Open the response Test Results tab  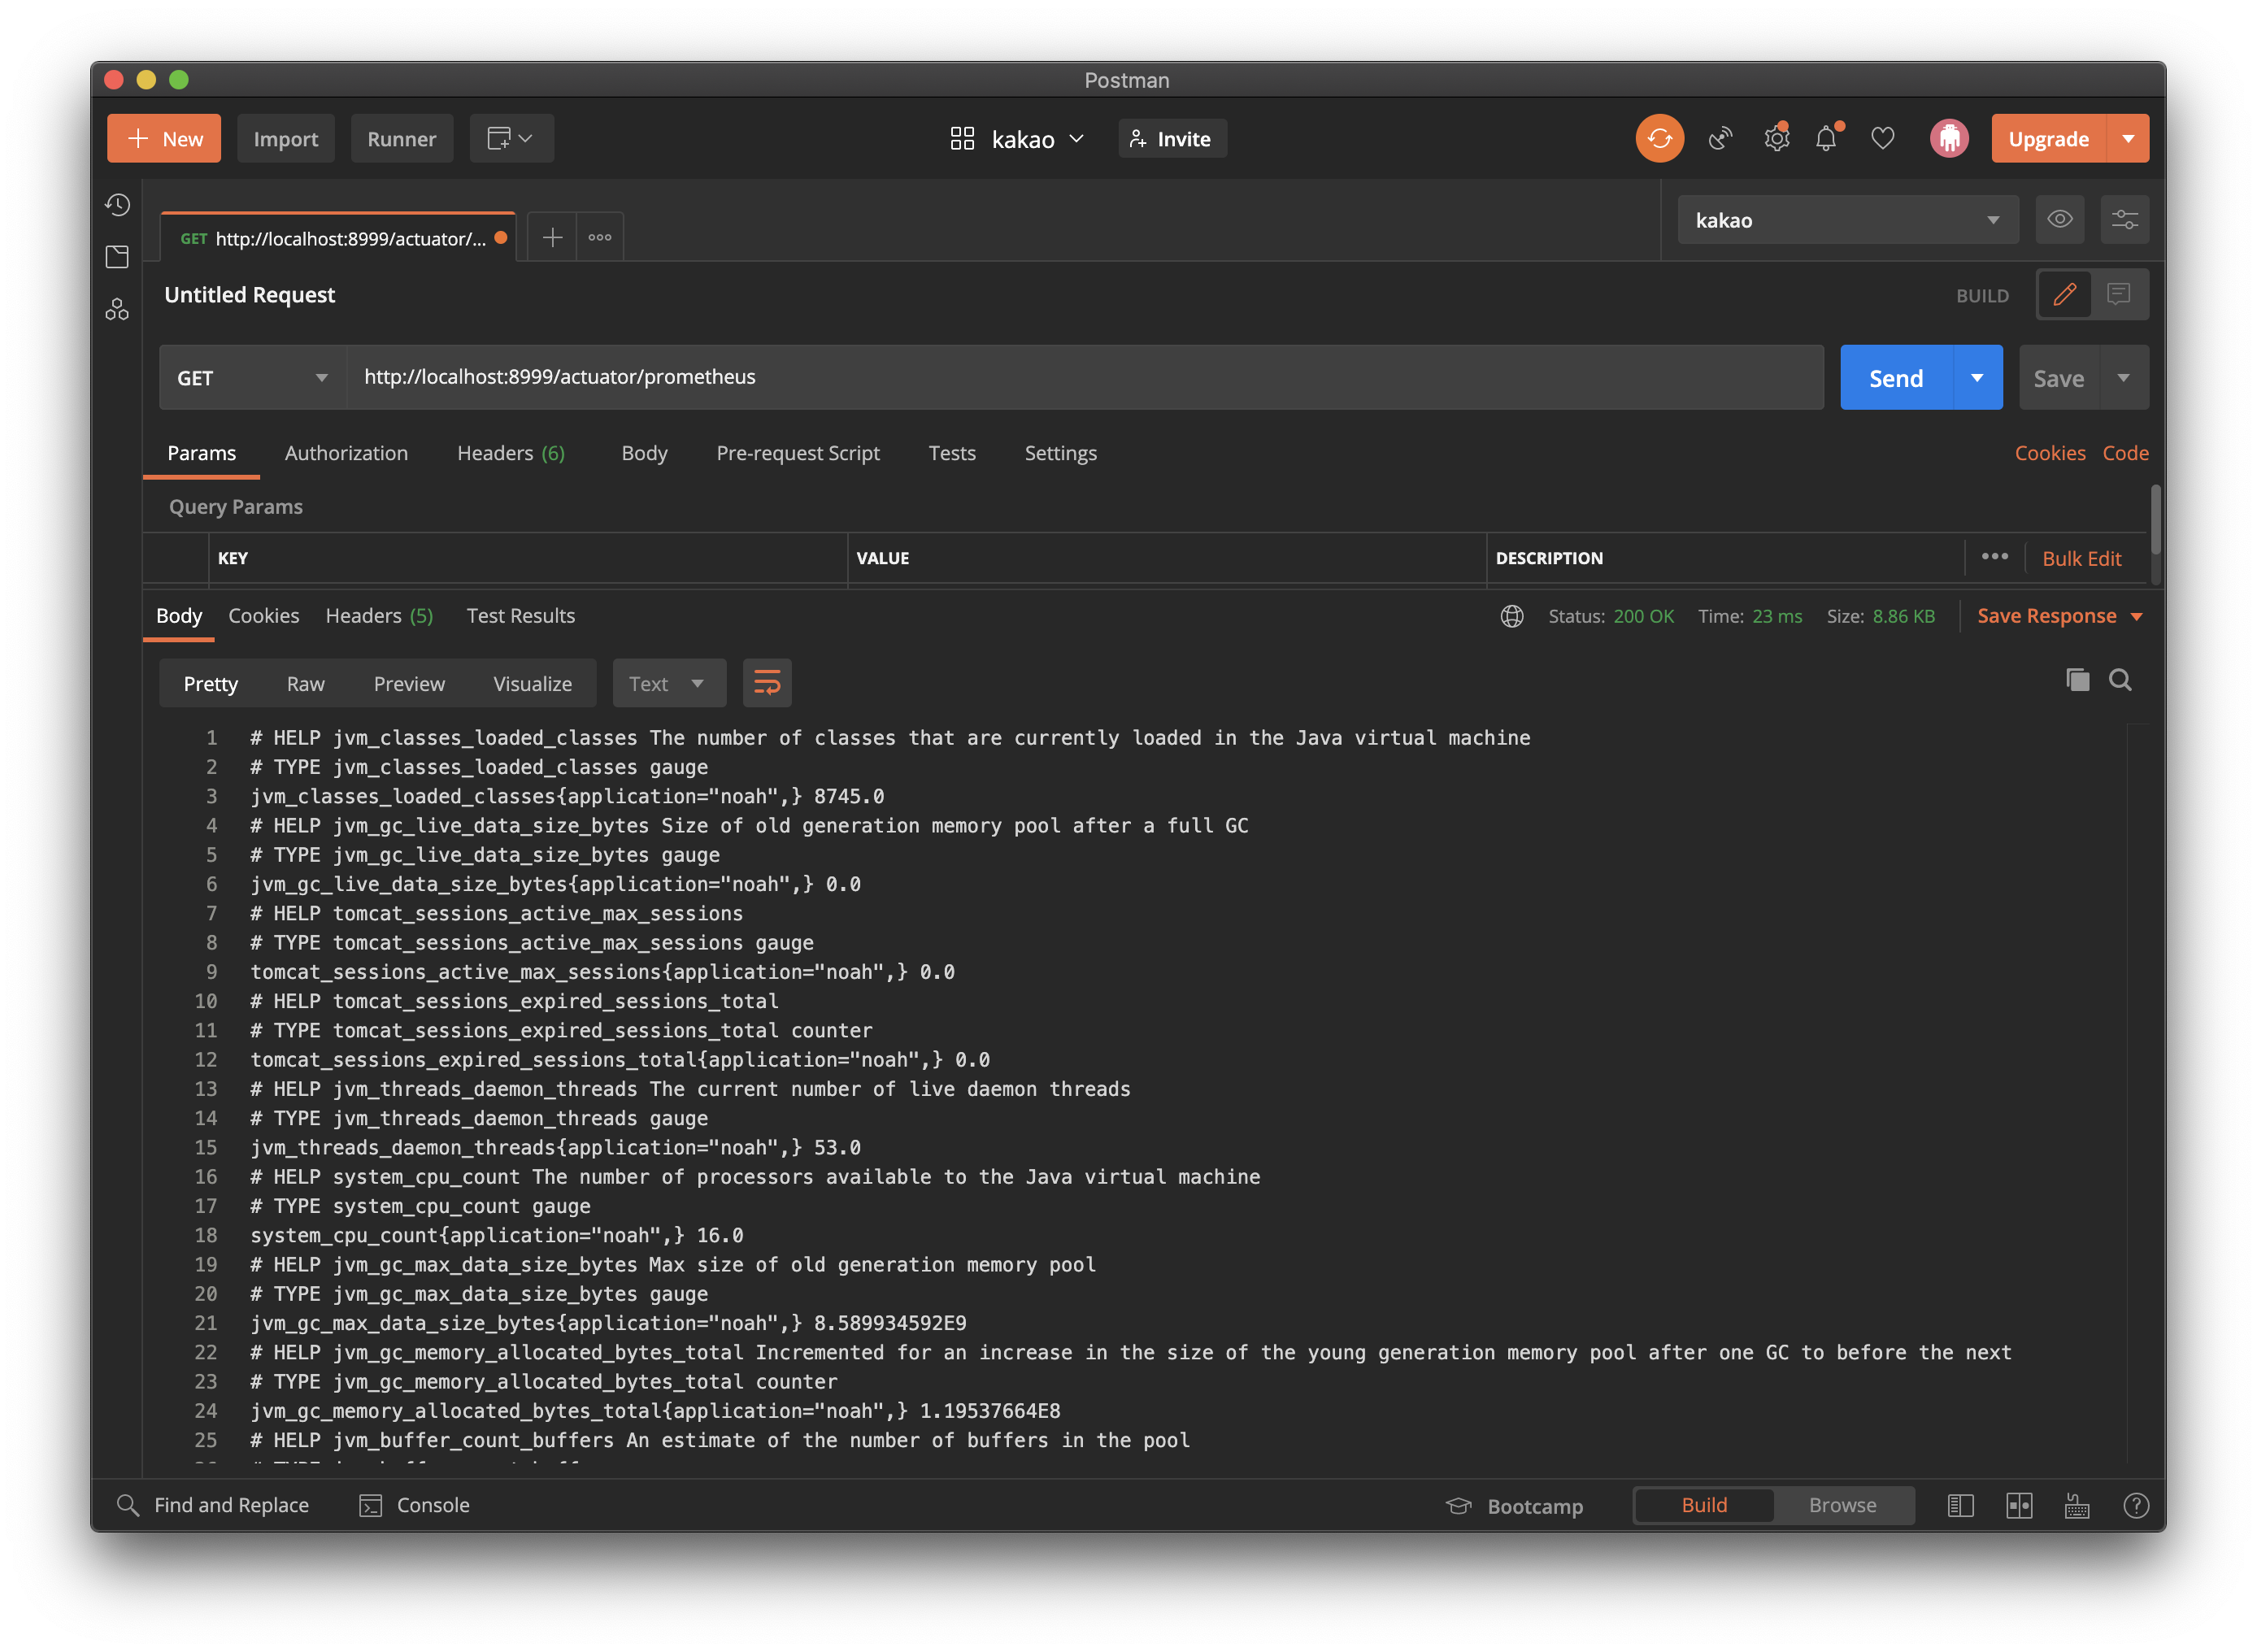(521, 616)
